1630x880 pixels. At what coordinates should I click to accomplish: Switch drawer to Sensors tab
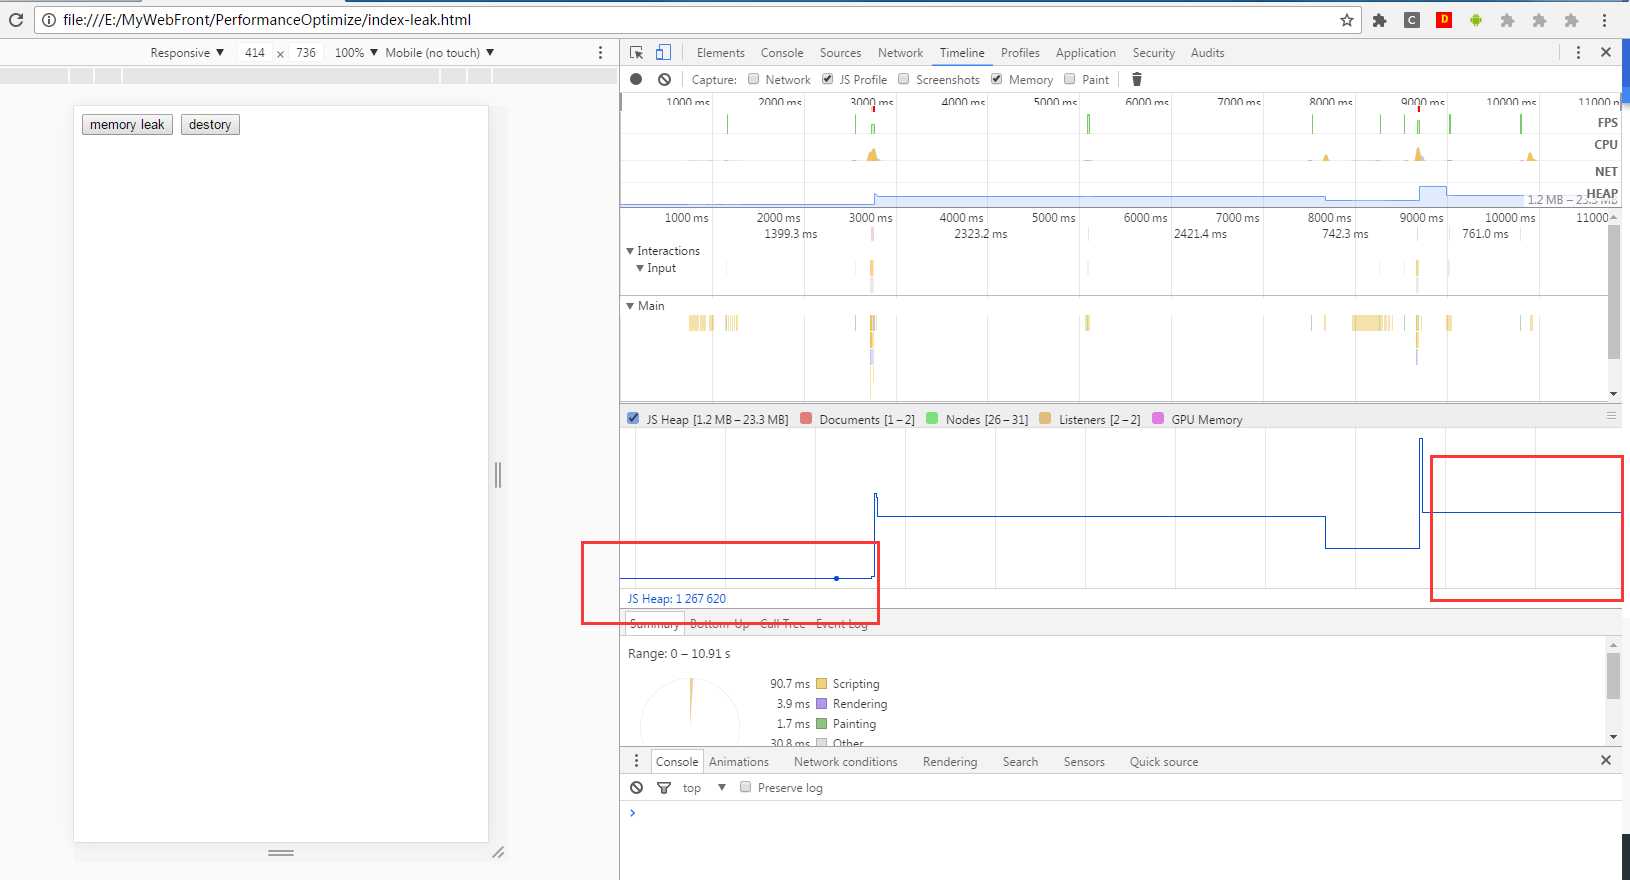(1084, 762)
